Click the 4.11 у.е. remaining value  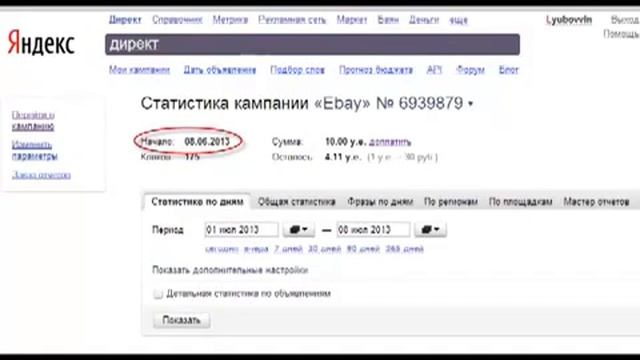[343, 157]
